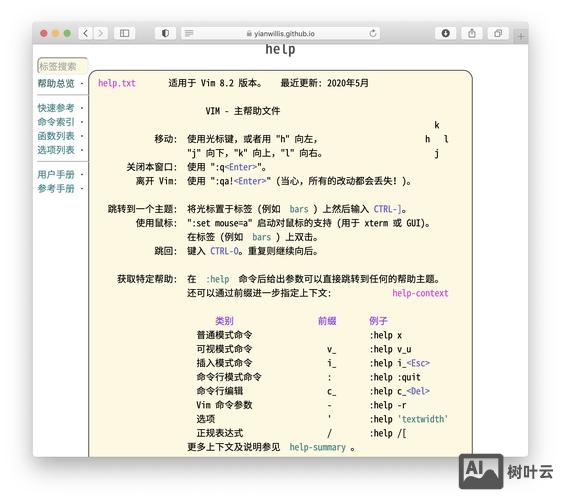Click the :help -r example text
Screen dimensions: 561x500
pos(388,406)
